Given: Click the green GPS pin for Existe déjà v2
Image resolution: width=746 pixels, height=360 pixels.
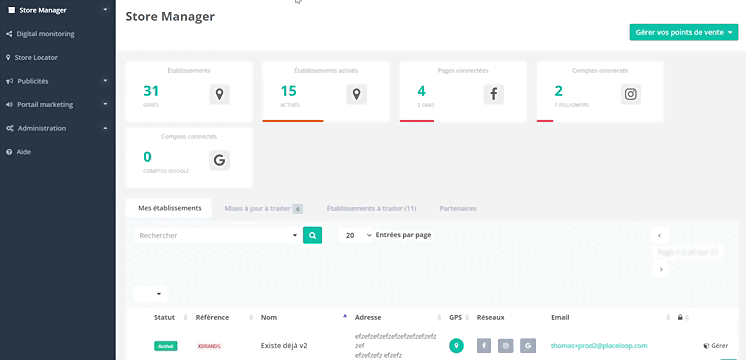Looking at the screenshot, I should [456, 346].
